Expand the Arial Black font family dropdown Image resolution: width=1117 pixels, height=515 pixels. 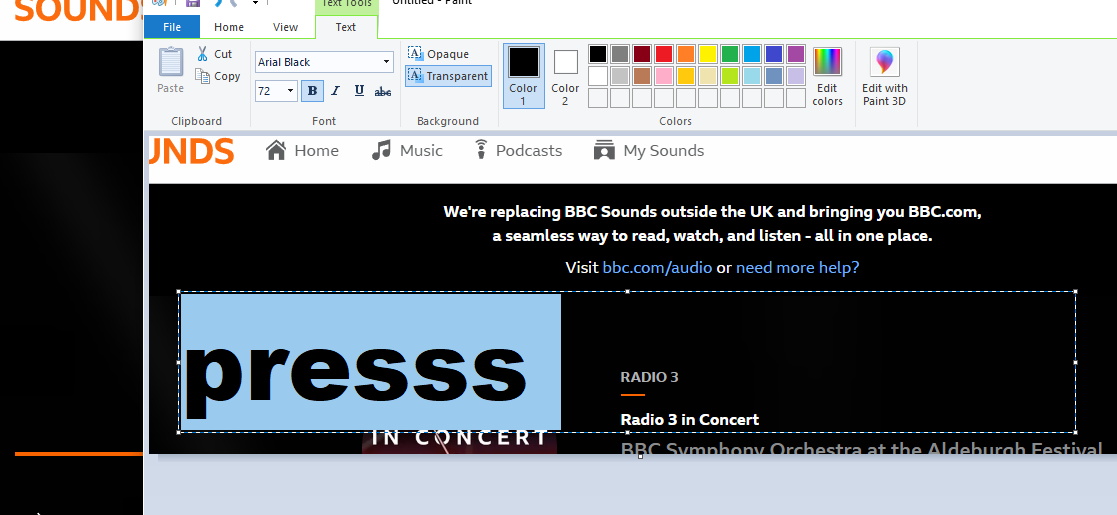387,62
